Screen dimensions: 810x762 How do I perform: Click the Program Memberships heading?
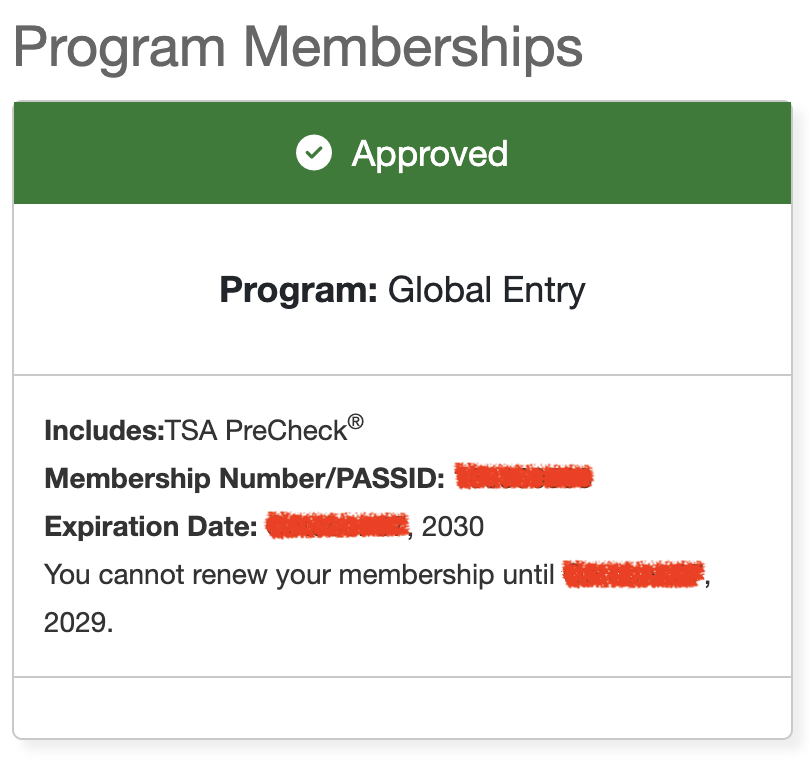(298, 48)
